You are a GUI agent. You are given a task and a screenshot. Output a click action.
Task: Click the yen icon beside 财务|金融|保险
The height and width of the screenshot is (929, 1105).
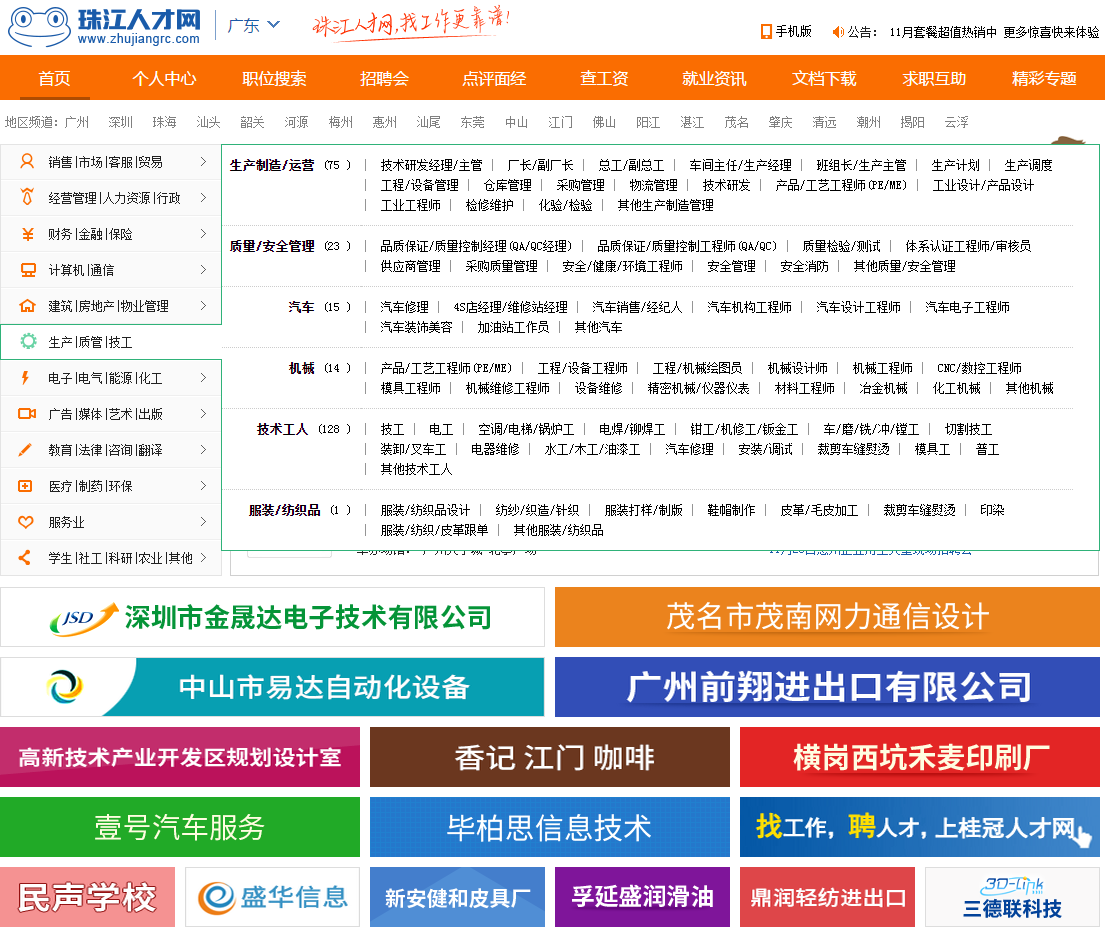[x=27, y=234]
